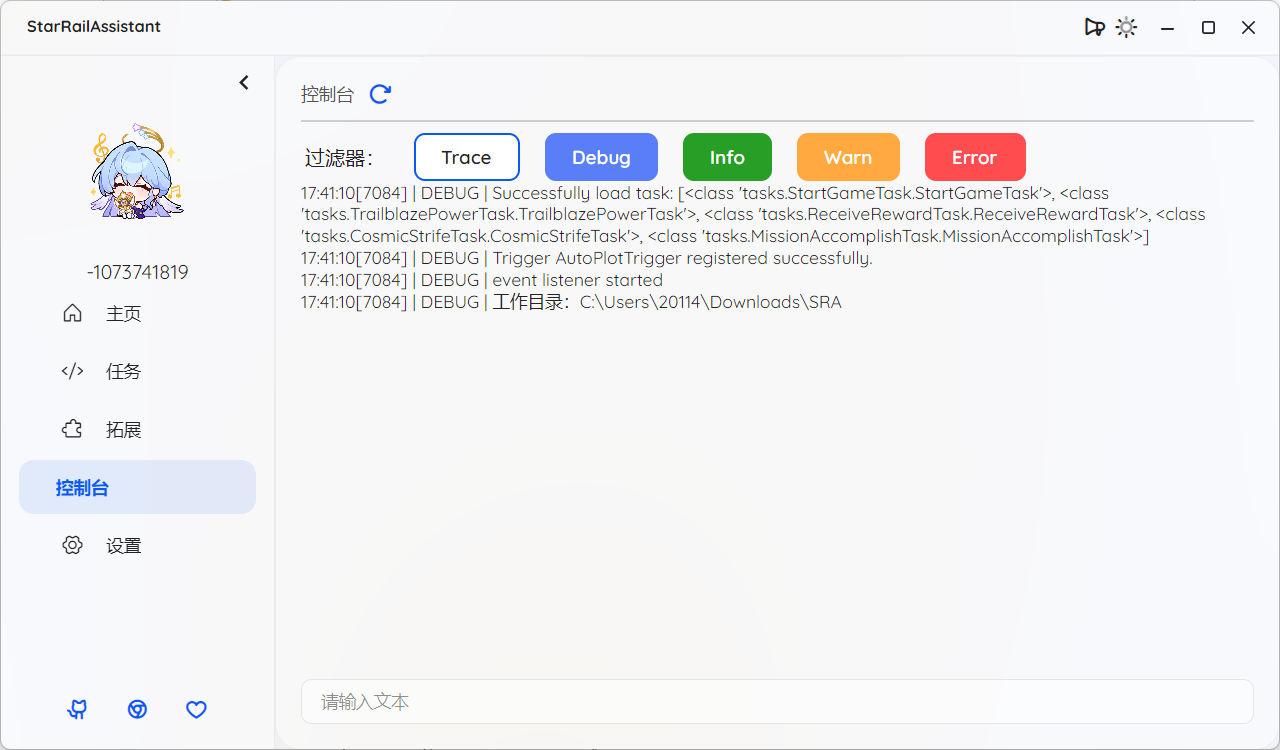Image resolution: width=1280 pixels, height=750 pixels.
Task: Click the Error filter button
Action: point(975,157)
